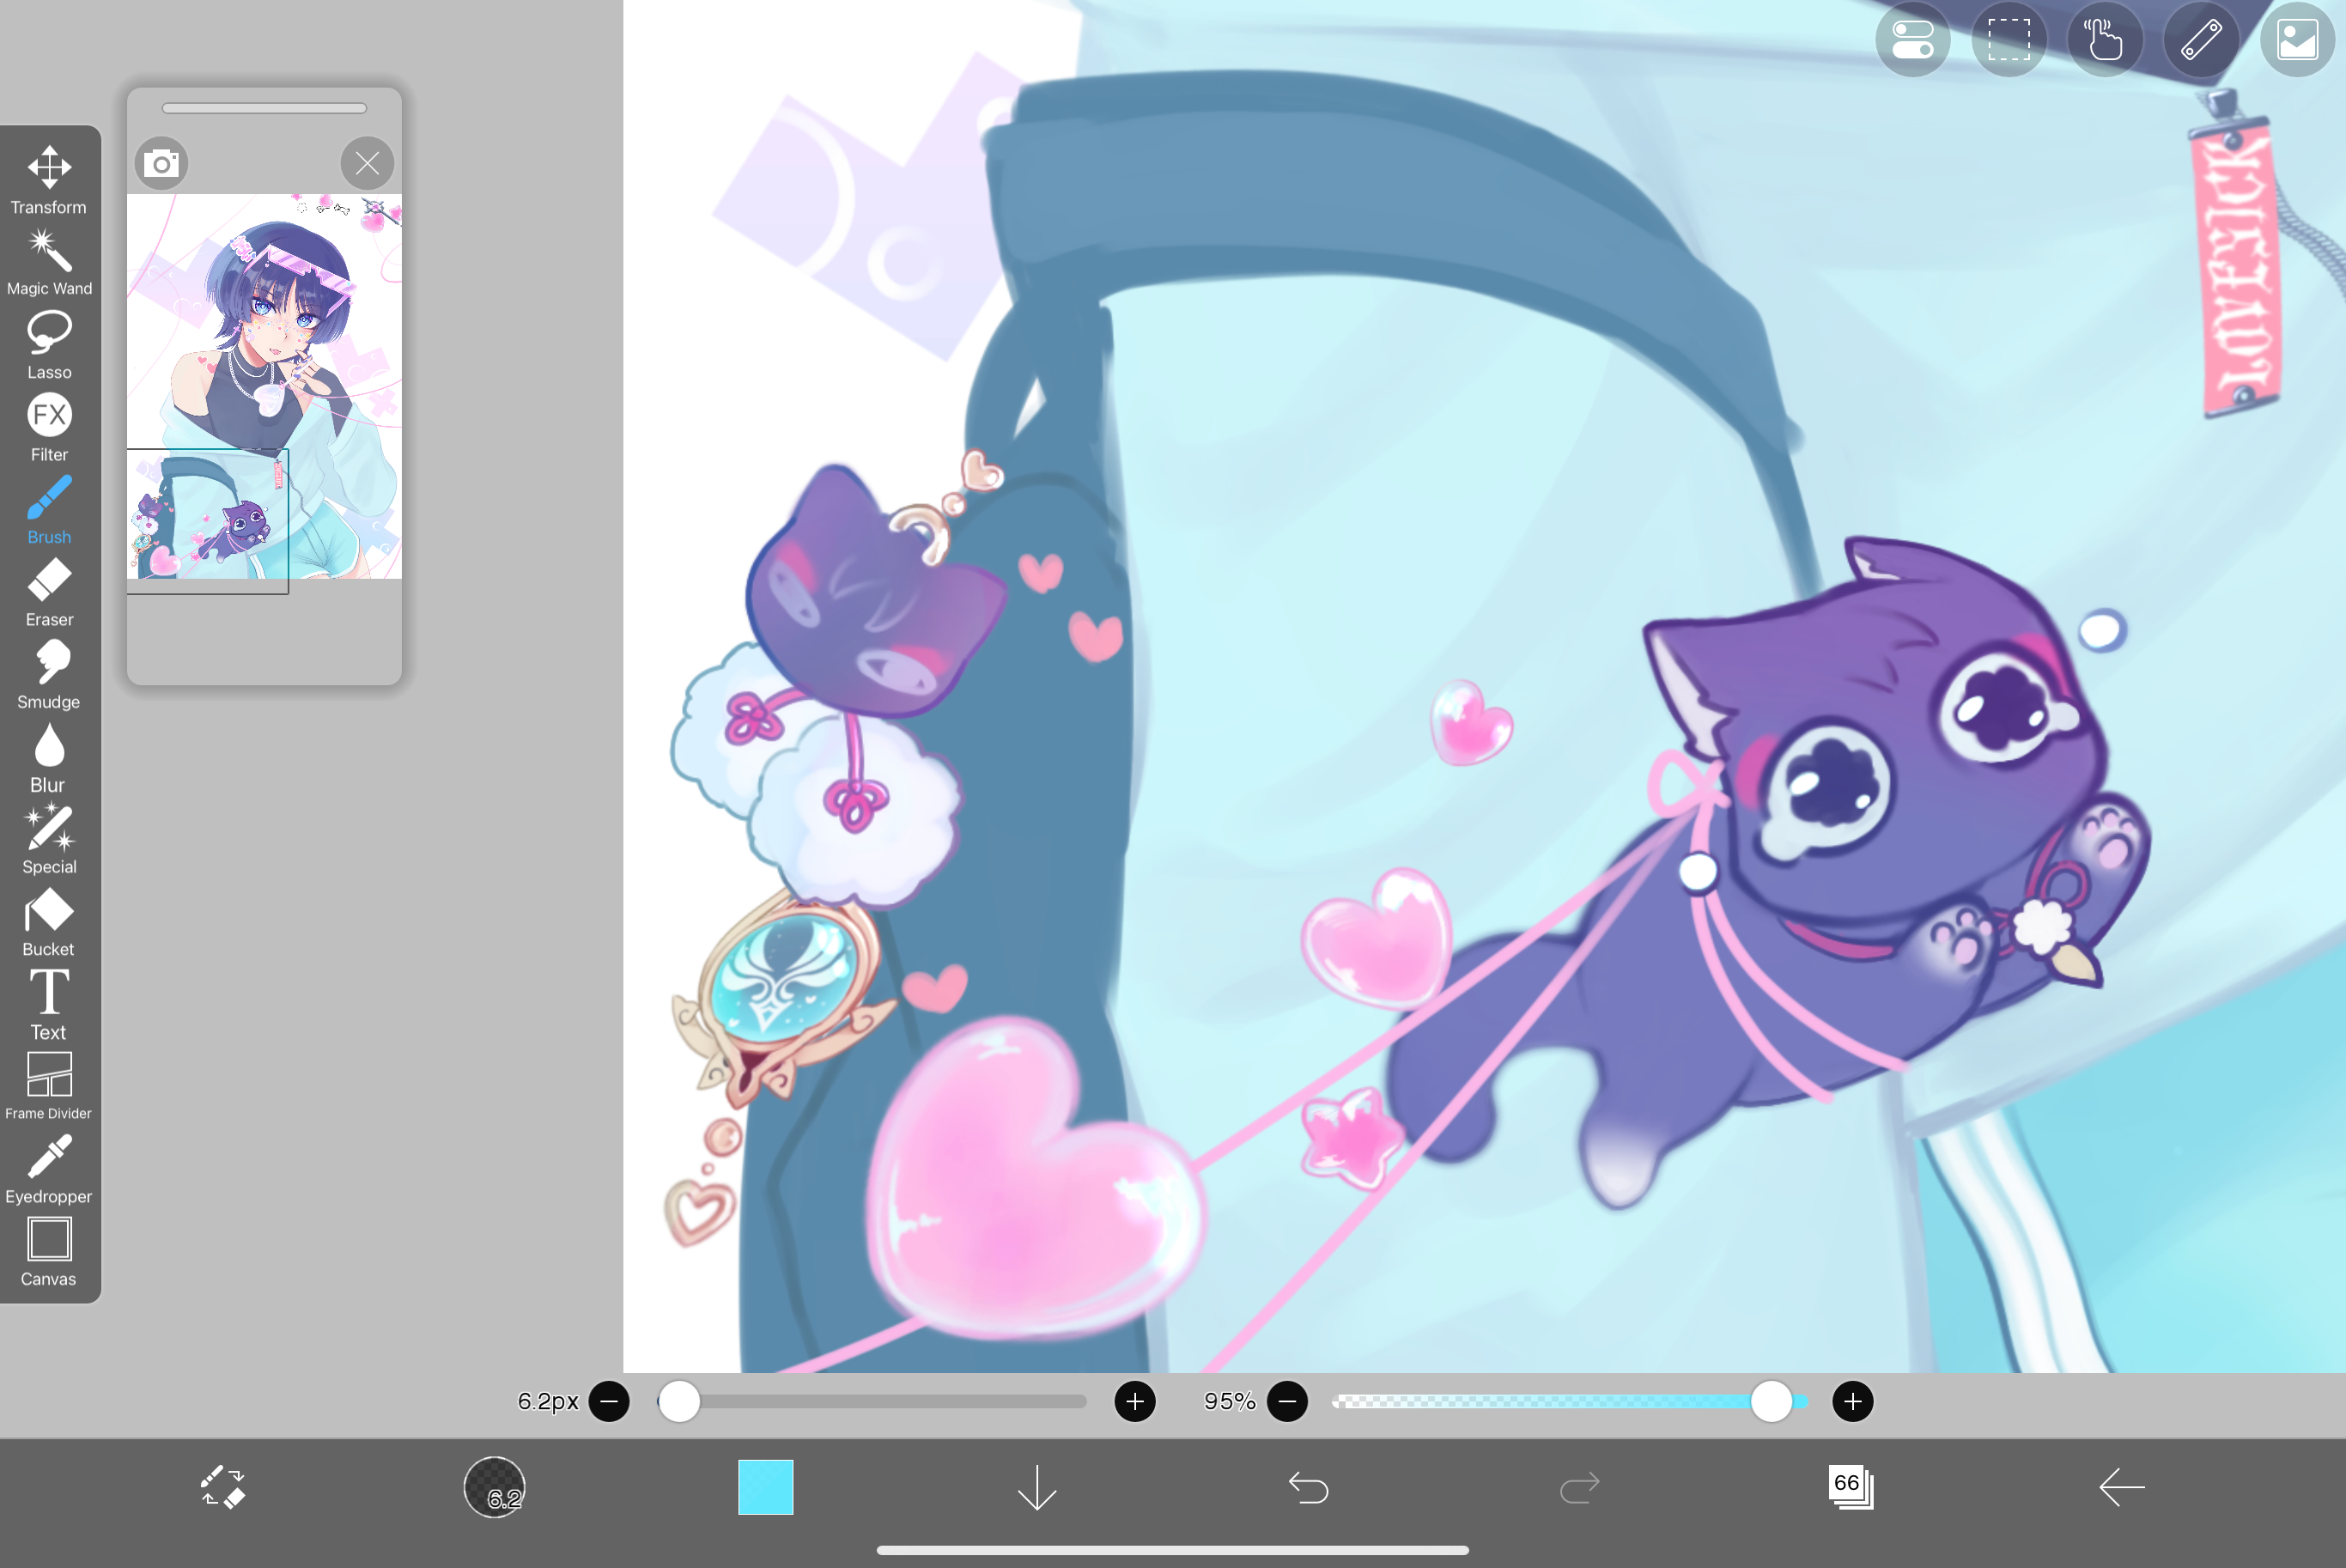
Task: Select the Special pen tool
Action: [48, 834]
